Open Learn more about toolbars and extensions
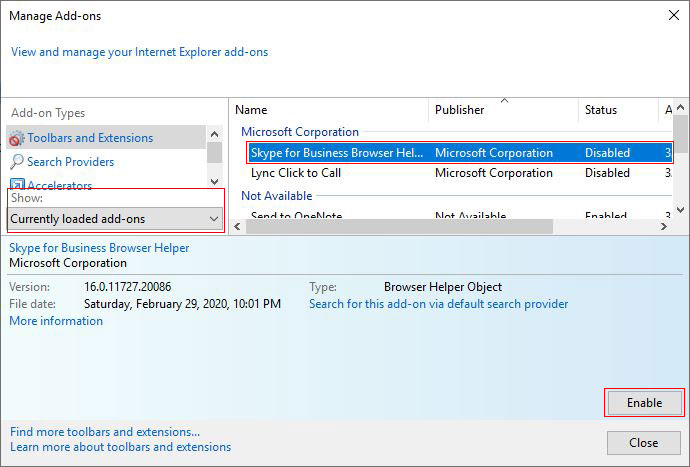Image resolution: width=690 pixels, height=467 pixels. point(120,447)
